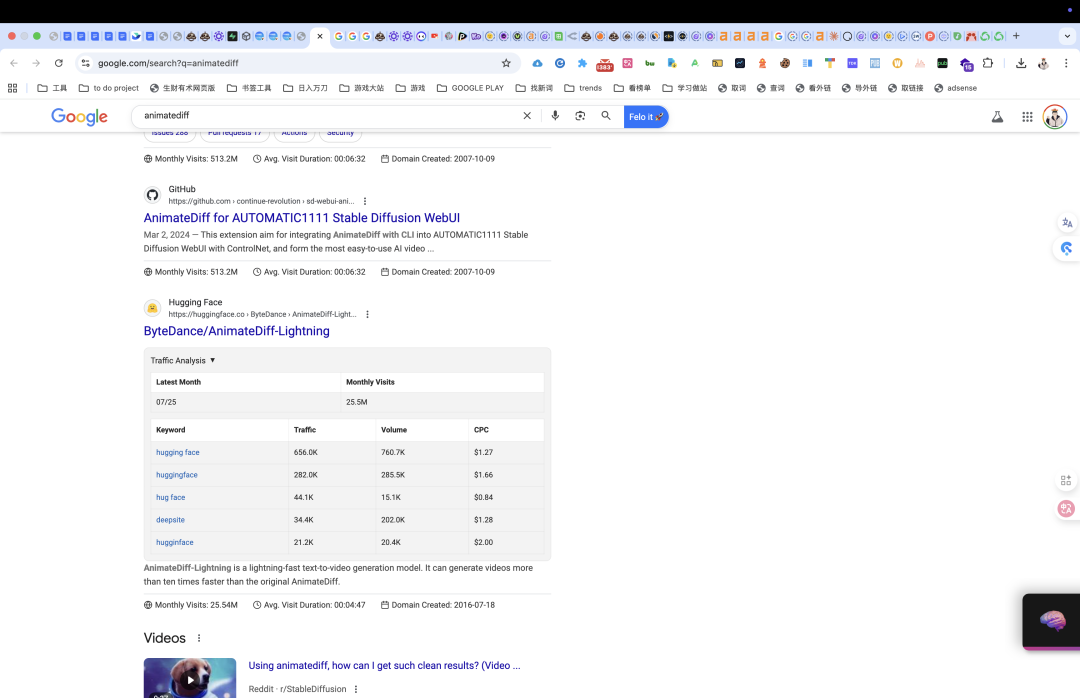Open the Chrome three-dot menu

1066,63
